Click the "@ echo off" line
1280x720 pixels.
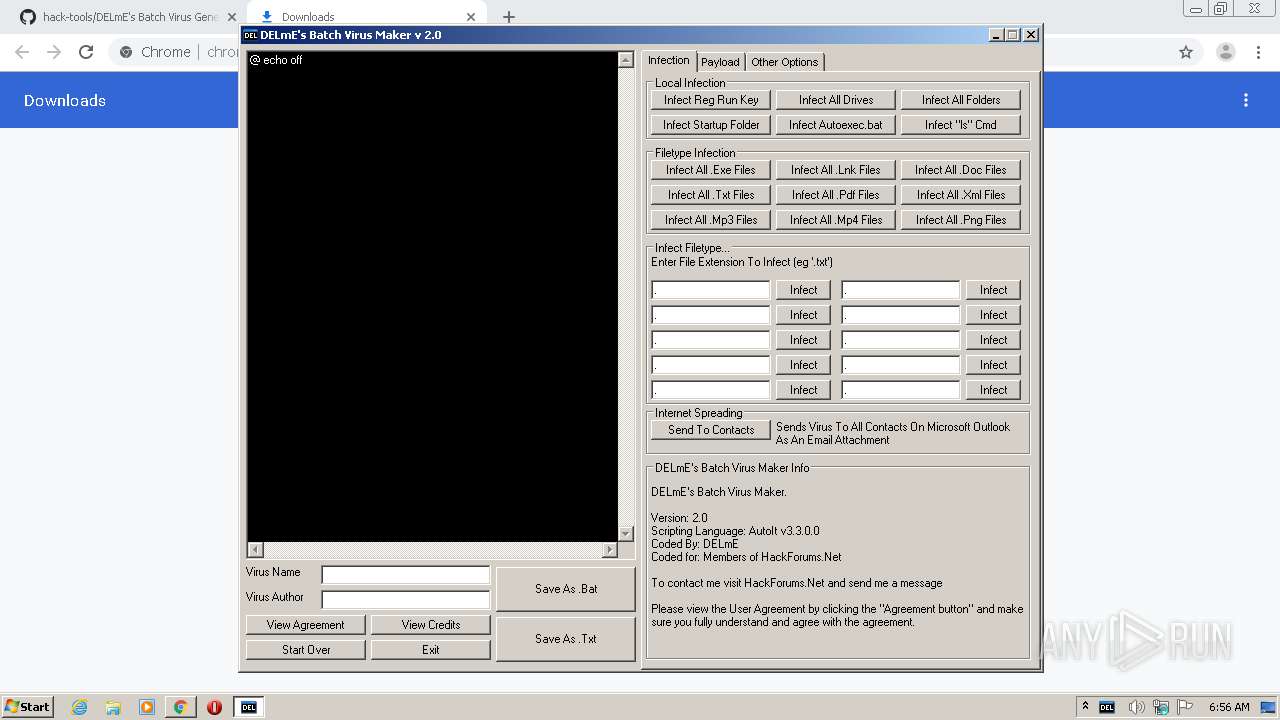(276, 60)
